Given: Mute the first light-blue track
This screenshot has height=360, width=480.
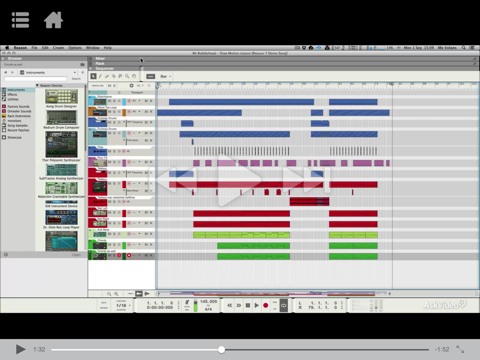Looking at the screenshot, I should (x=110, y=101).
